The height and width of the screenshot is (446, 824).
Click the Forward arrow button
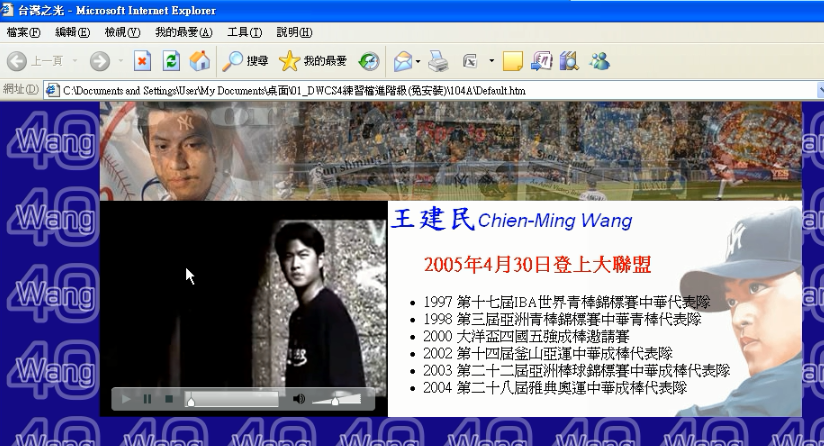point(99,61)
